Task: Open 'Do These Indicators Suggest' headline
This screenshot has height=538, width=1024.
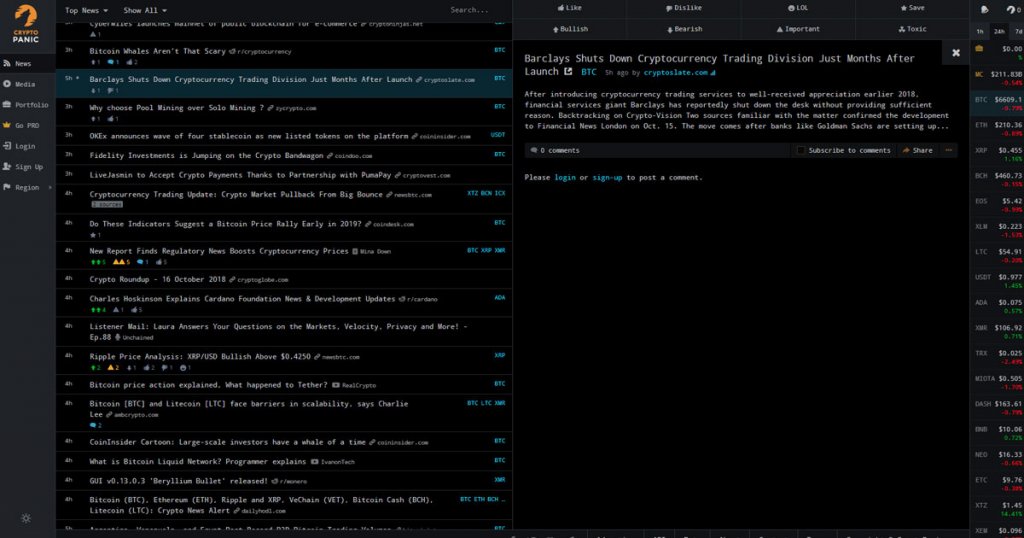Action: pyautogui.click(x=225, y=223)
